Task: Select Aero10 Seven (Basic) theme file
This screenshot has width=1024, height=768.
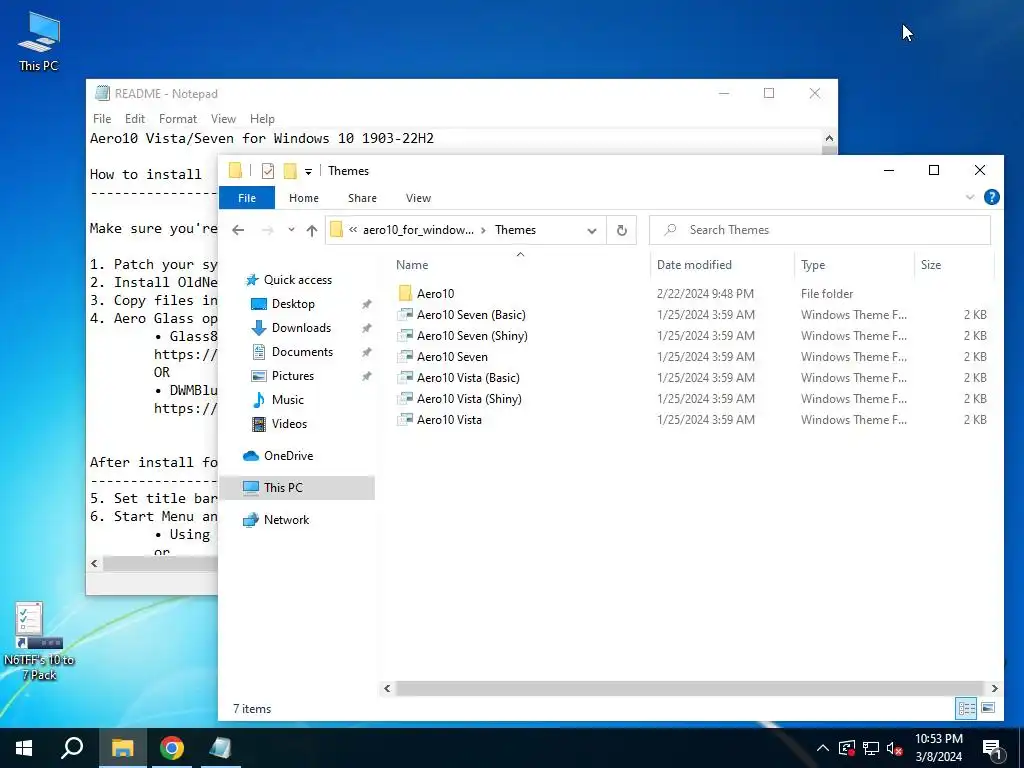Action: (471, 314)
